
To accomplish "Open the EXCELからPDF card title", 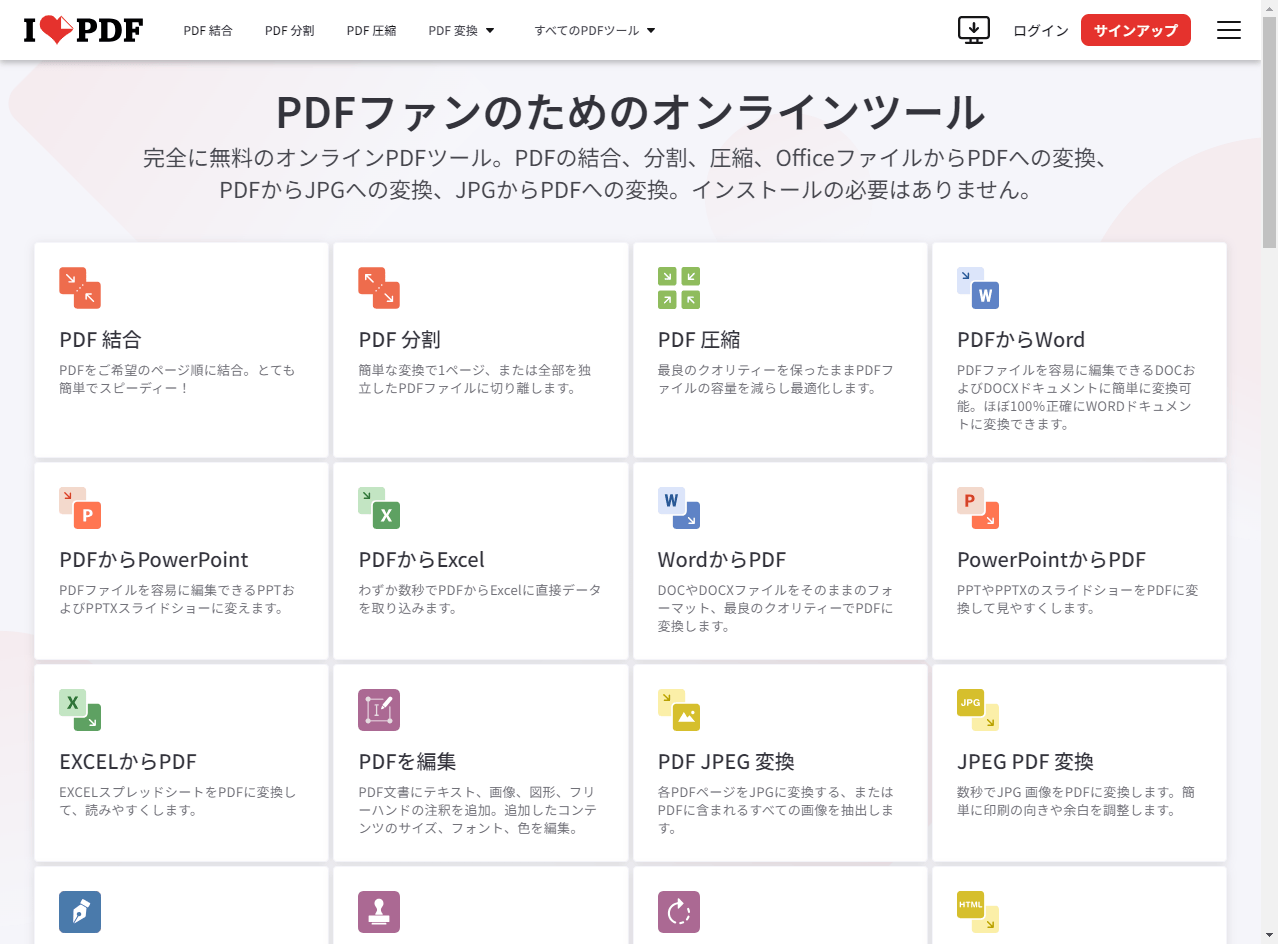I will 128,762.
